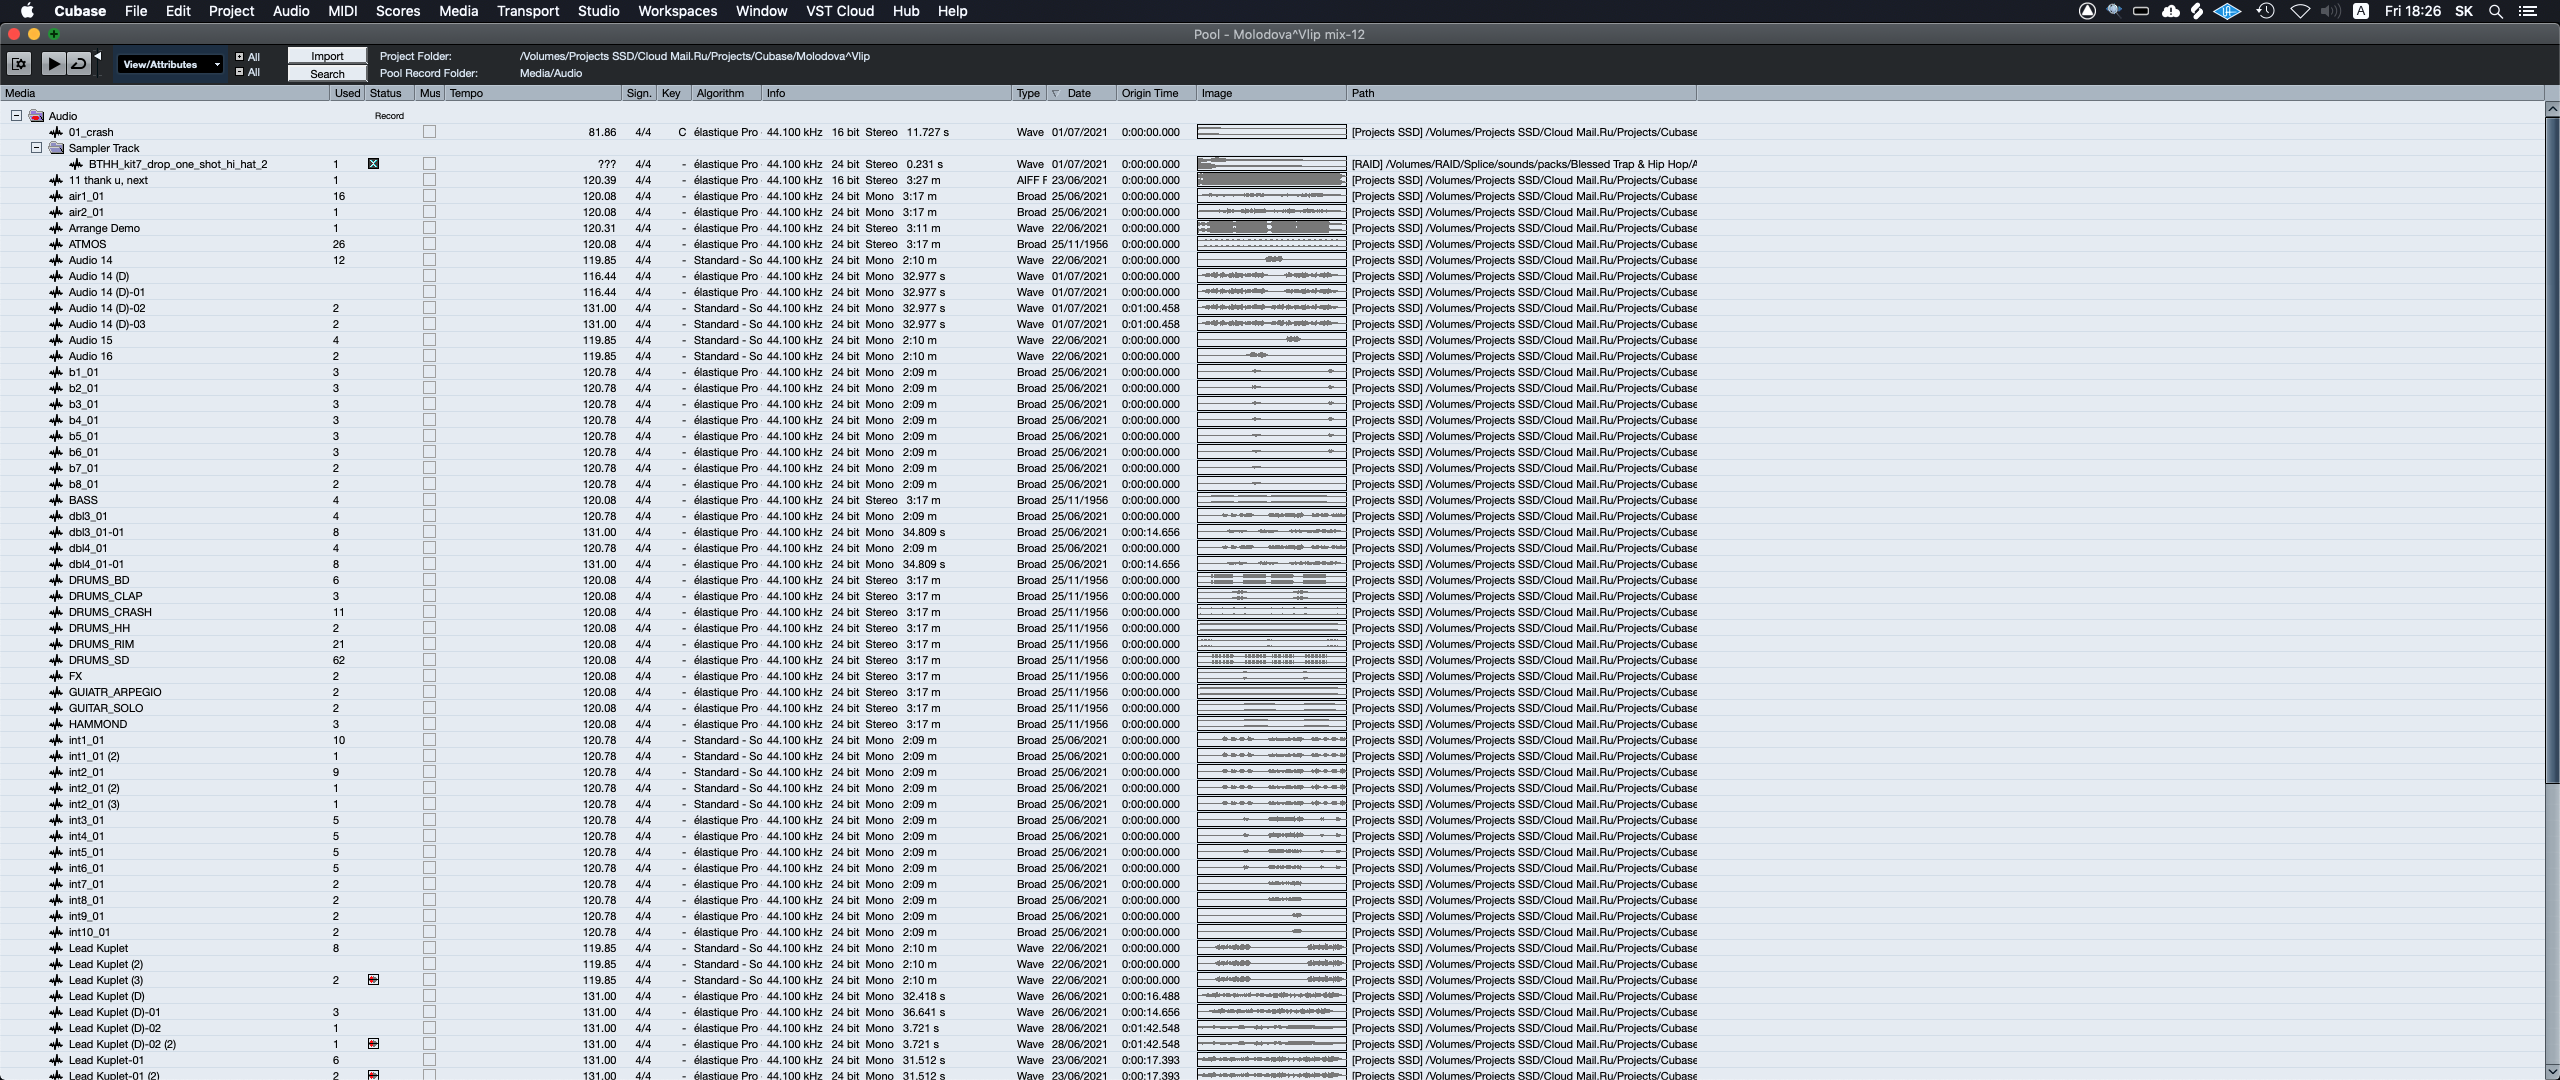Open the Media menu

[458, 11]
